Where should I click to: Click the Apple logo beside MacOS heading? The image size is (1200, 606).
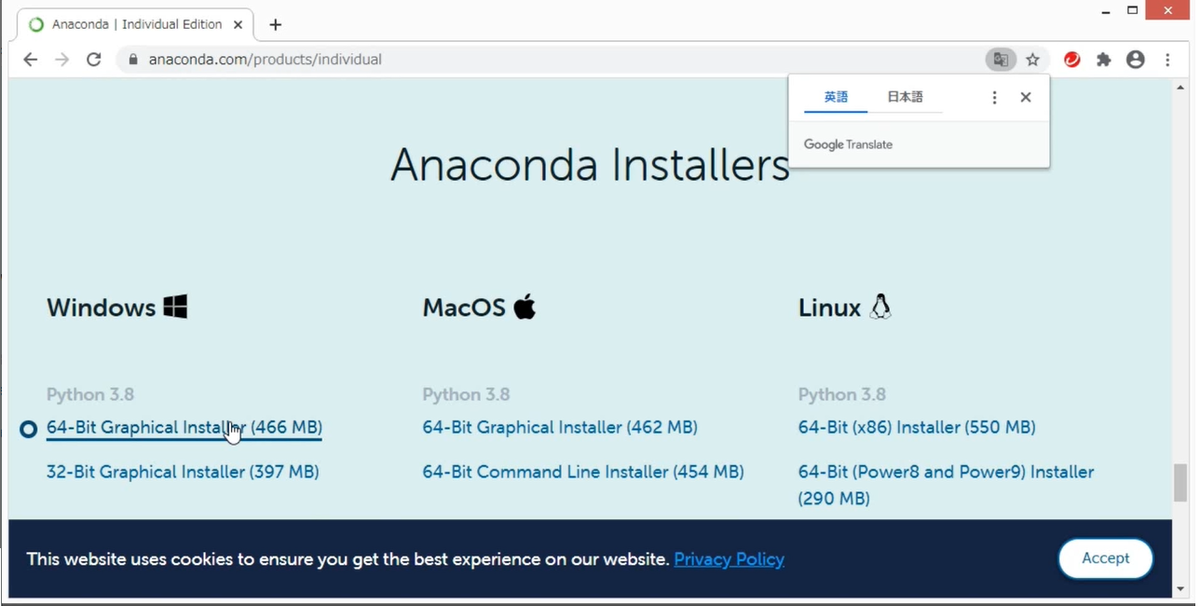[525, 307]
